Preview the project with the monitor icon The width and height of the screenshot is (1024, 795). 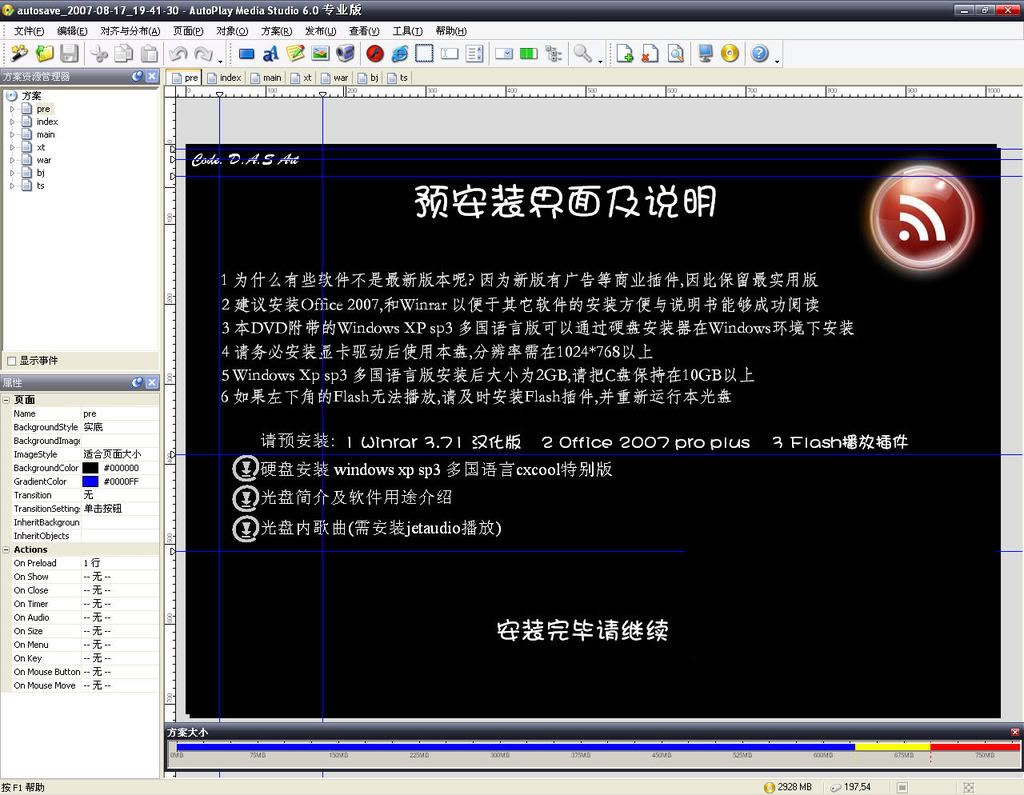click(x=705, y=54)
